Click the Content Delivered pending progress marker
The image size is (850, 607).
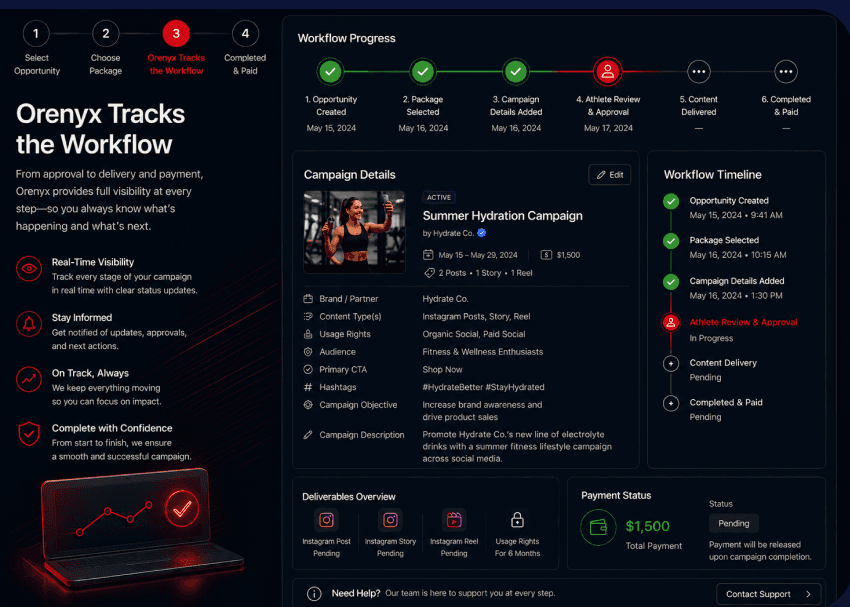coord(699,72)
